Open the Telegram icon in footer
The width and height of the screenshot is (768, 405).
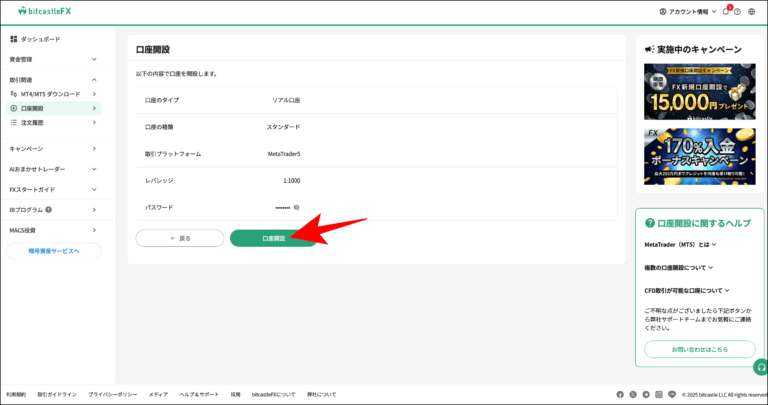646,395
